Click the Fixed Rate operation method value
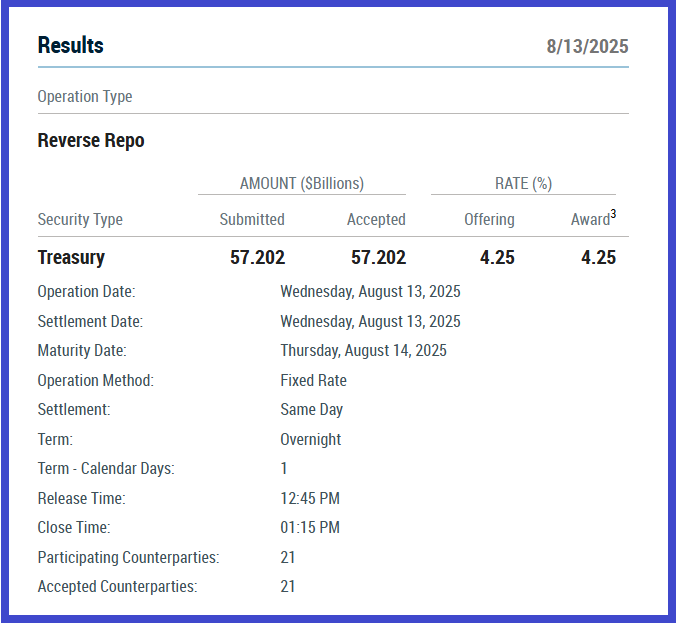The height and width of the screenshot is (623, 681). click(x=313, y=380)
